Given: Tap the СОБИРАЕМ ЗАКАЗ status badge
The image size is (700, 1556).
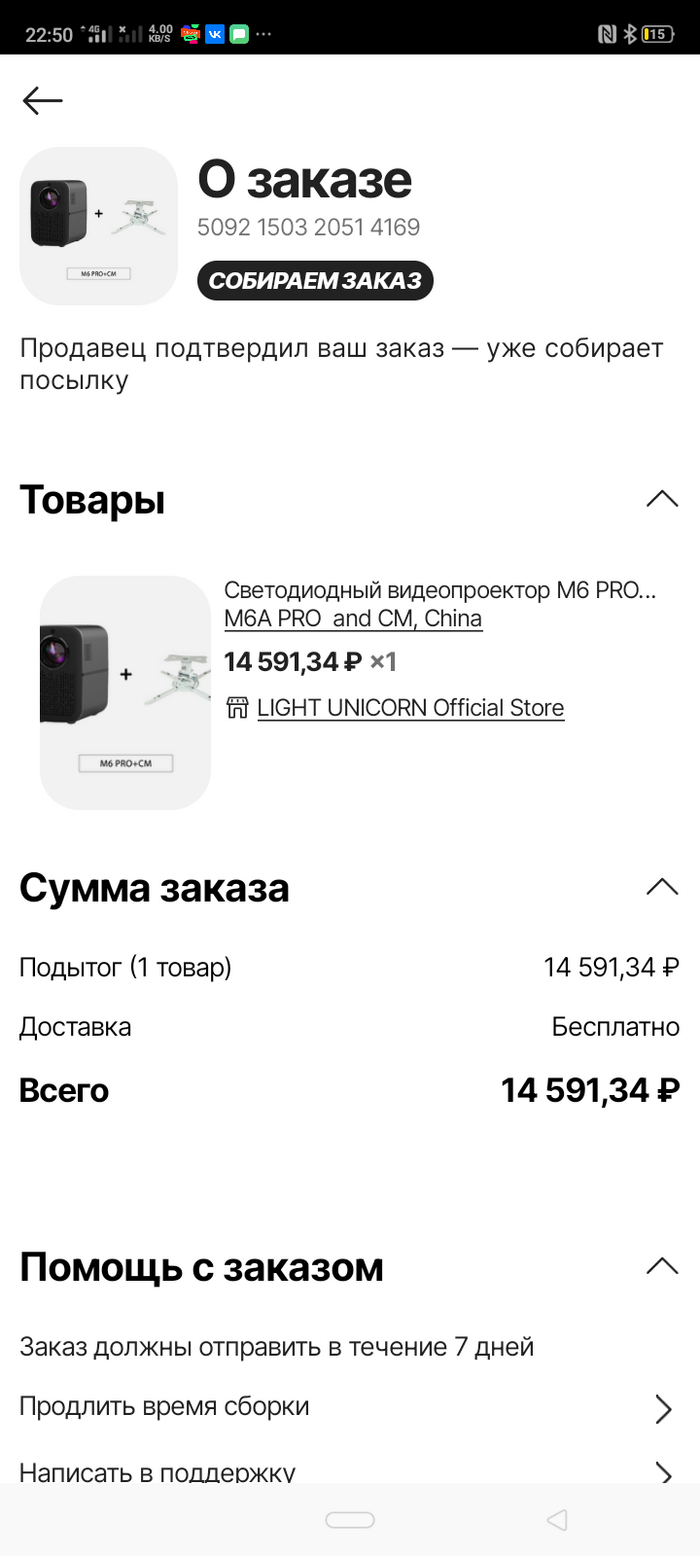Looking at the screenshot, I should (x=315, y=281).
